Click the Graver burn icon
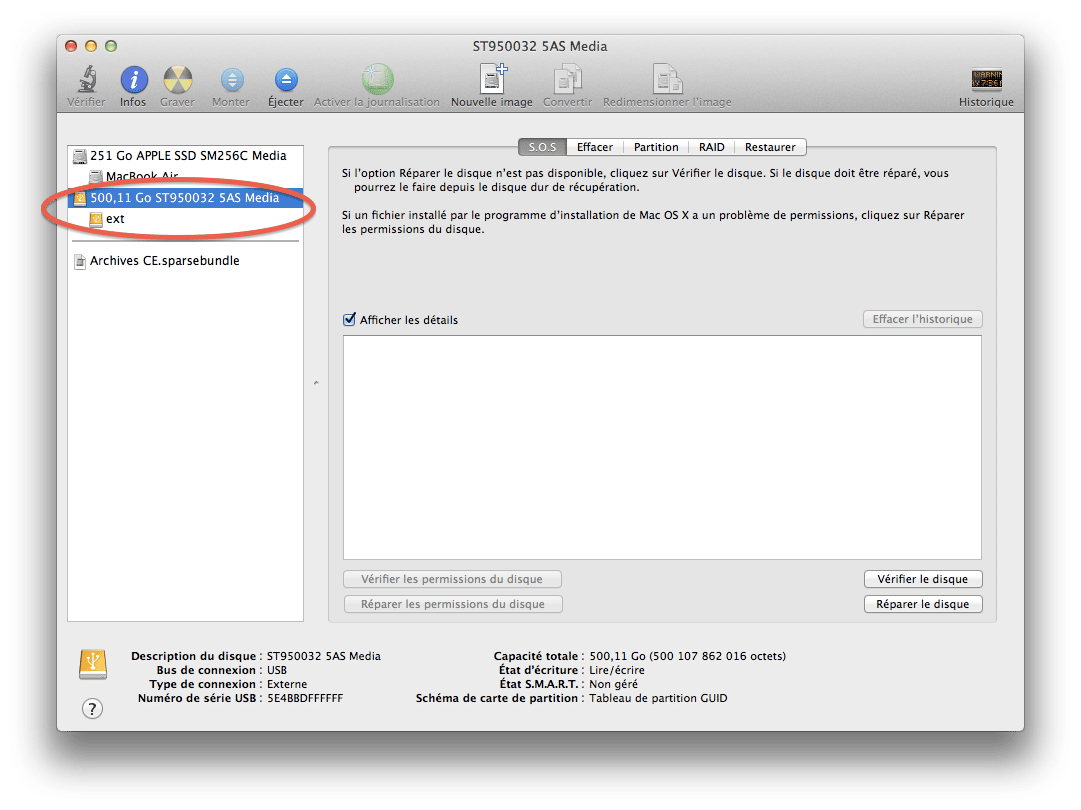 (x=178, y=79)
